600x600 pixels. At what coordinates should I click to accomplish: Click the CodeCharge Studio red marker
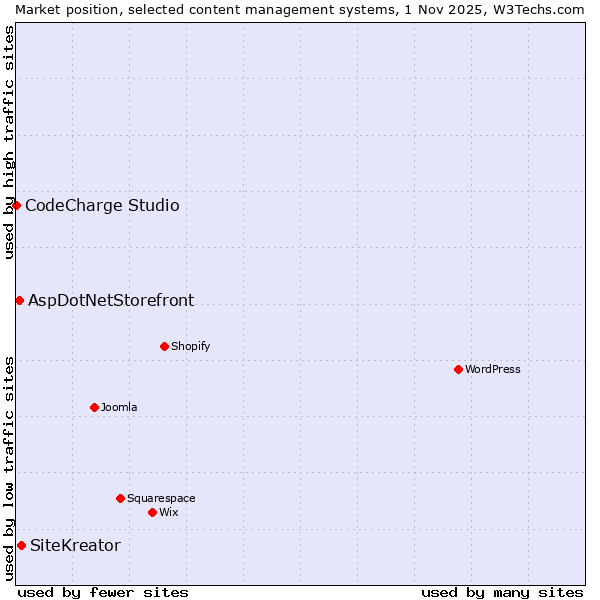click(16, 205)
